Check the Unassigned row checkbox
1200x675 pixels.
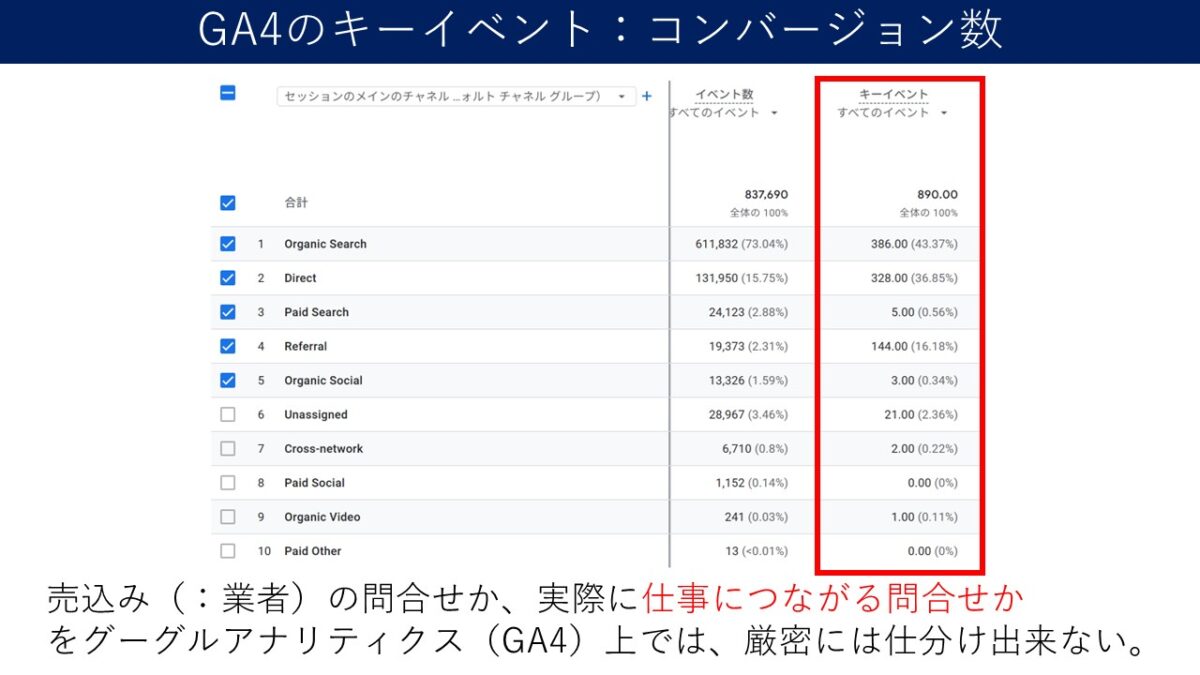click(228, 414)
